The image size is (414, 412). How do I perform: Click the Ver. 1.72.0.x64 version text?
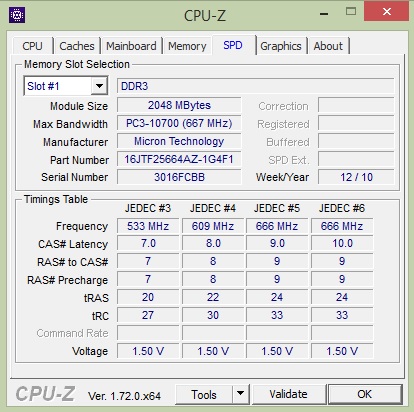click(x=124, y=396)
